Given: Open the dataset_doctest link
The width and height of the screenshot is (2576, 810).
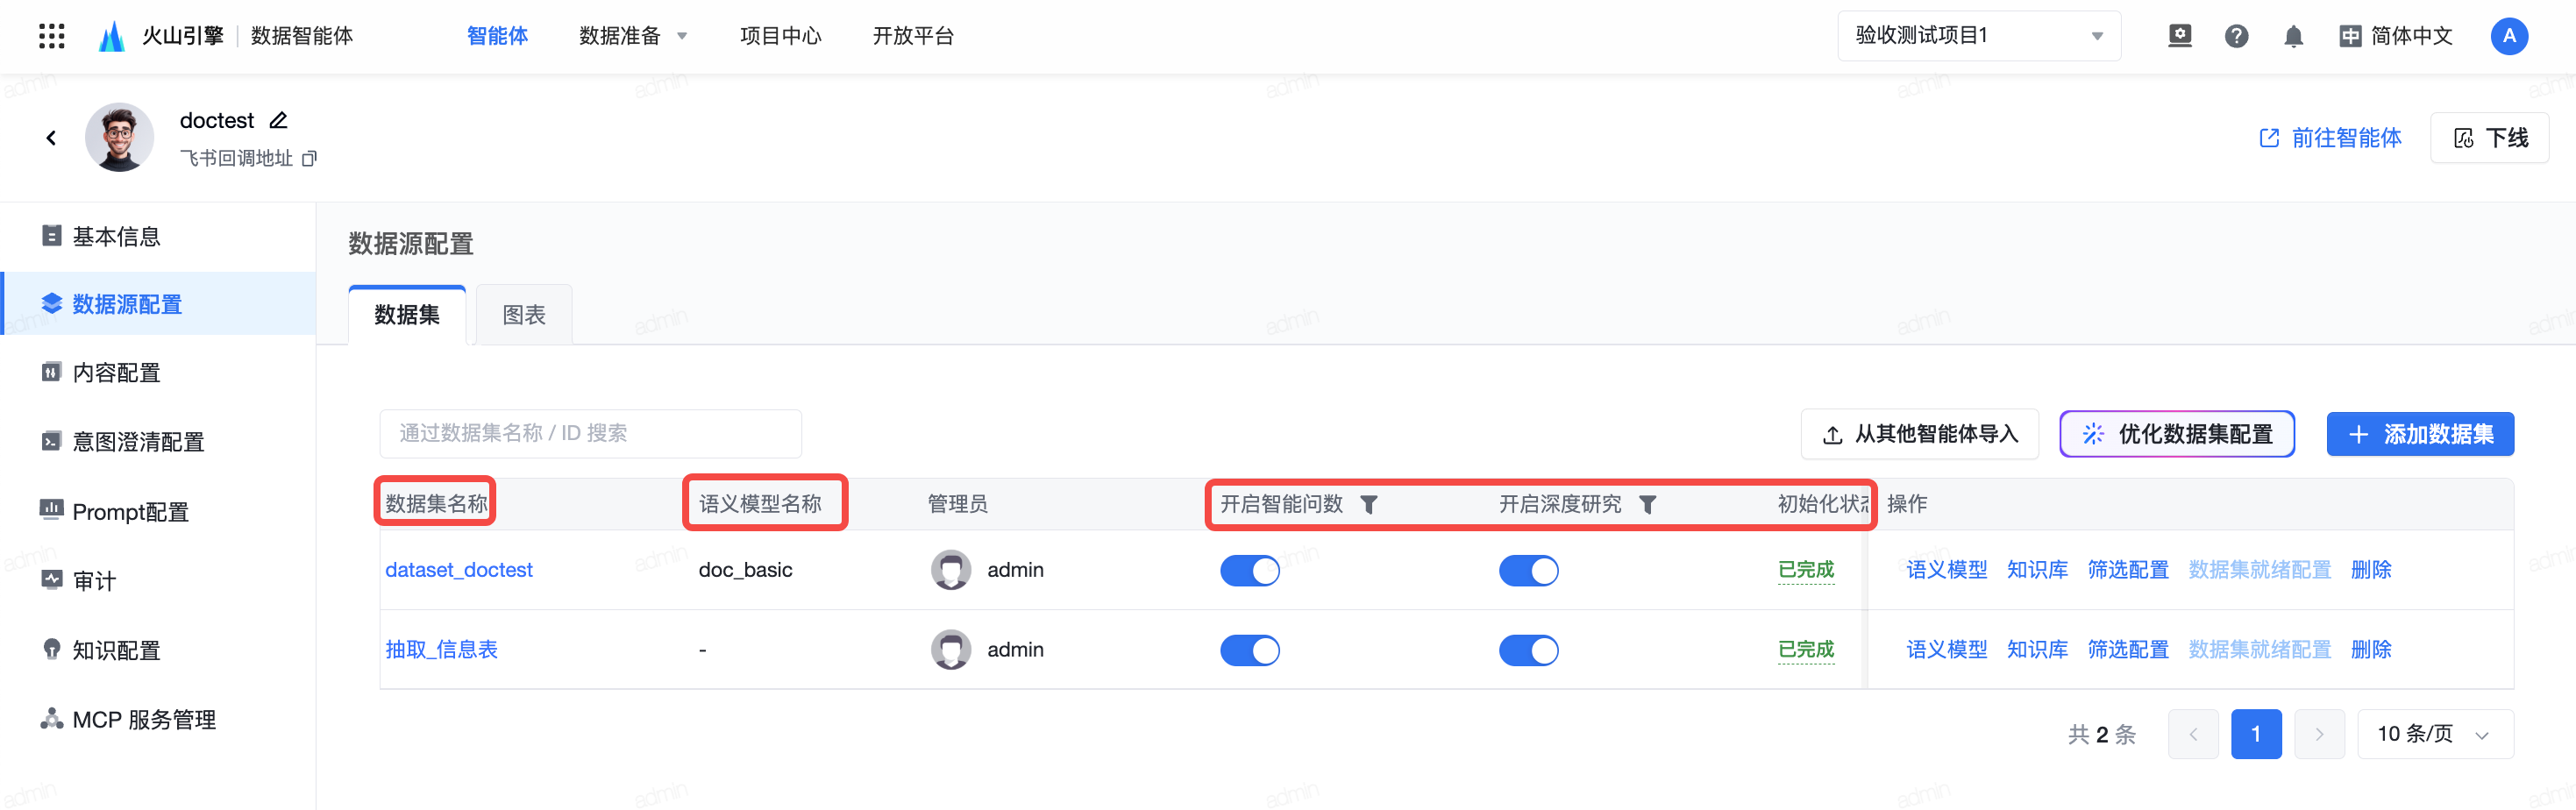Looking at the screenshot, I should coord(459,570).
